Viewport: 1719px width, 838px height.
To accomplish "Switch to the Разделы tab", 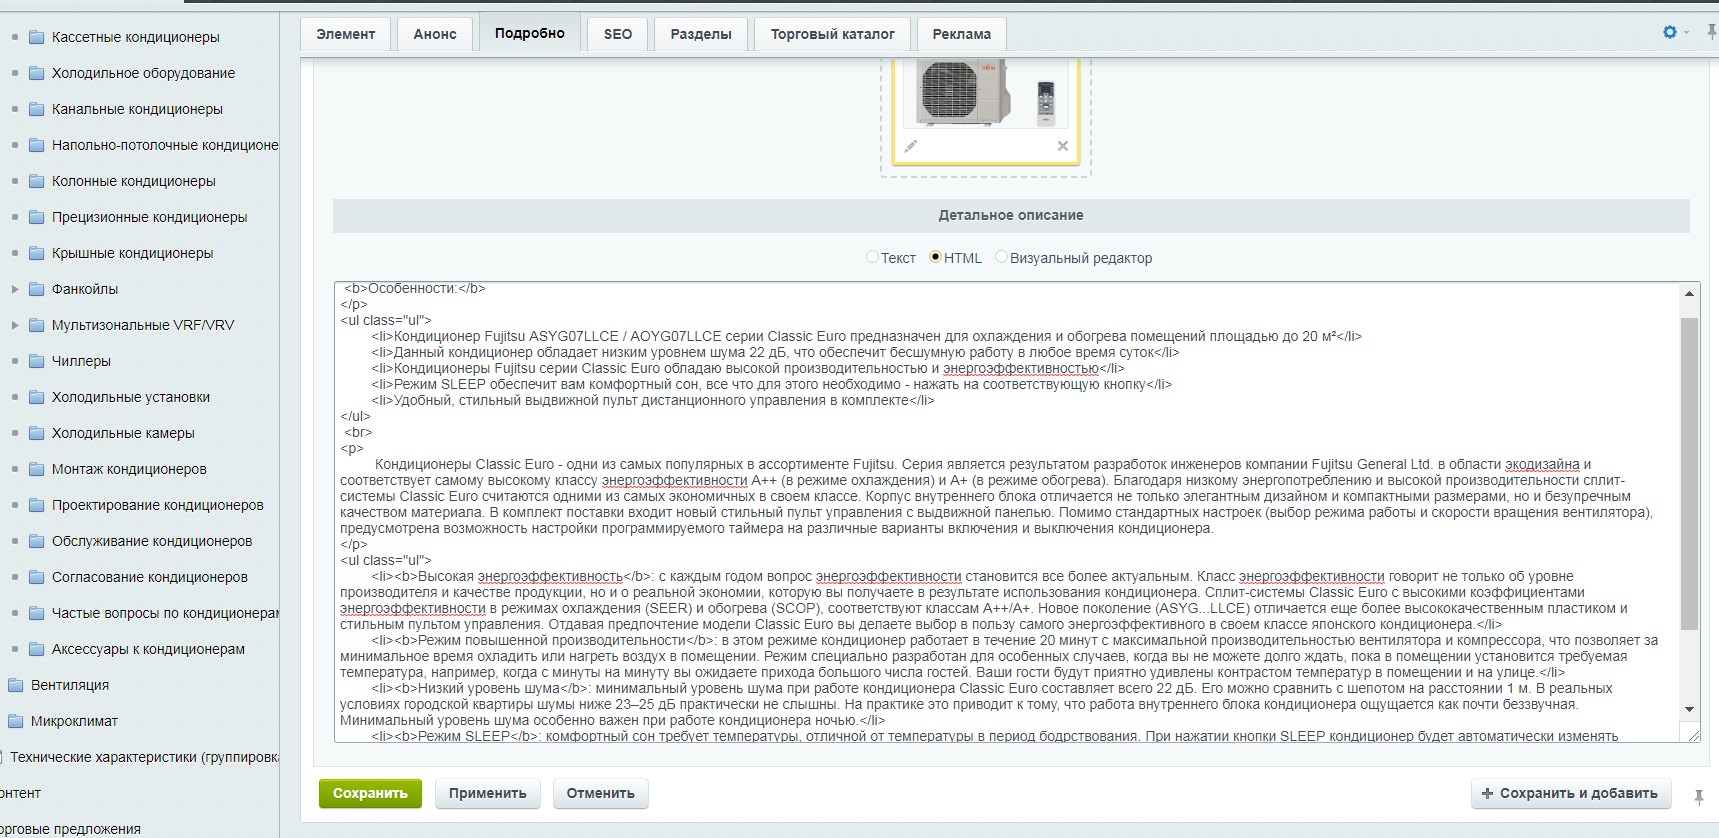I will (x=701, y=34).
